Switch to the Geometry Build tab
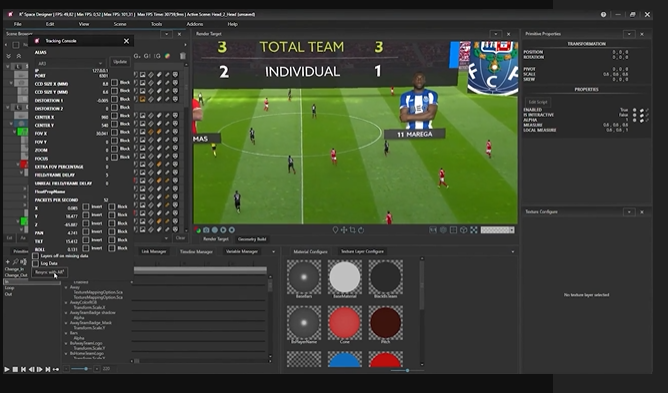Screen dimensions: 668x393 252,239
